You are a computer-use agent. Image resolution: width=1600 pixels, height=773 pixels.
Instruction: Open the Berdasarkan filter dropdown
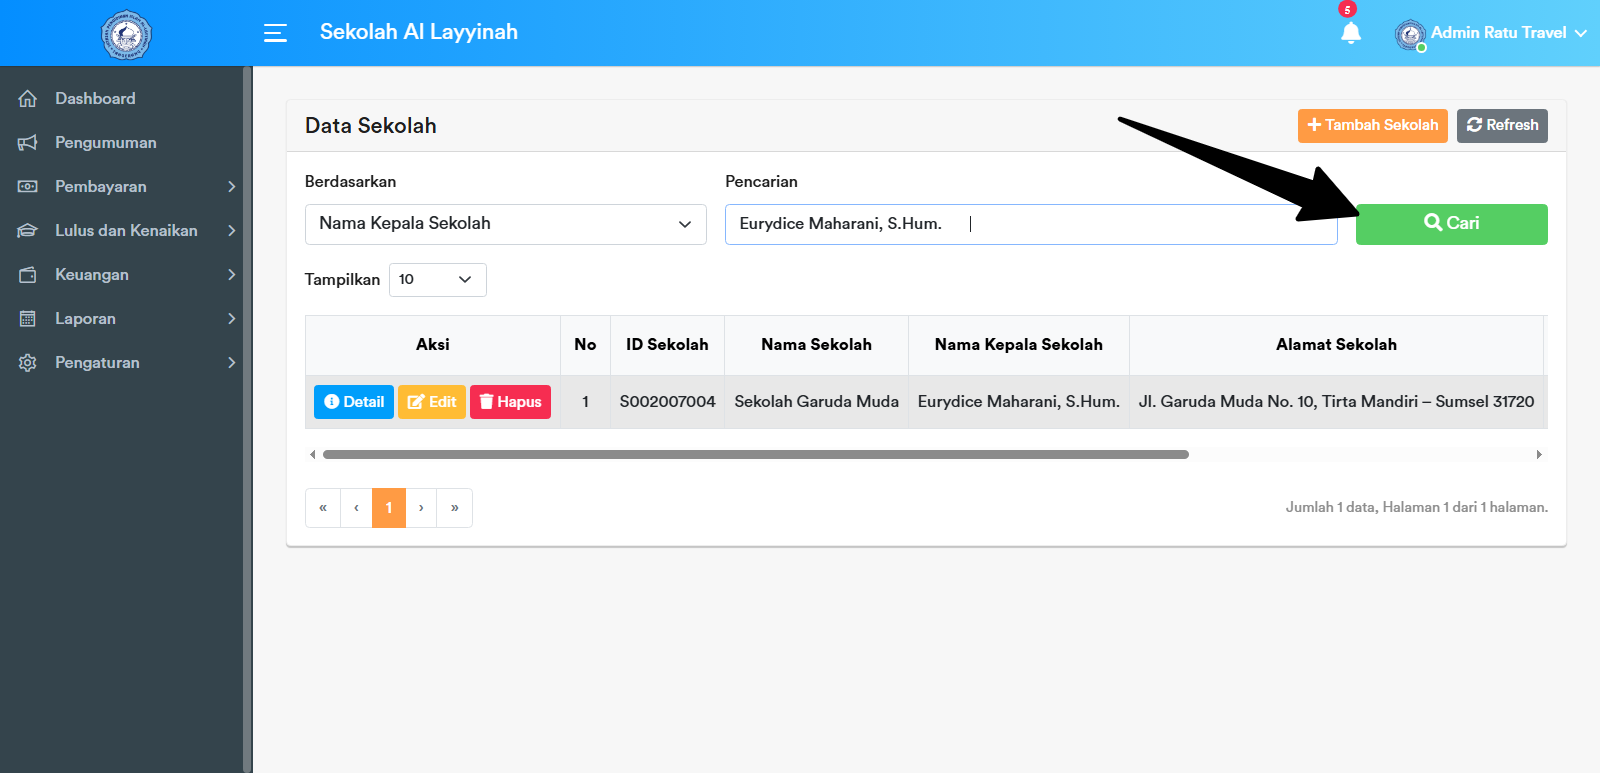[x=505, y=224]
